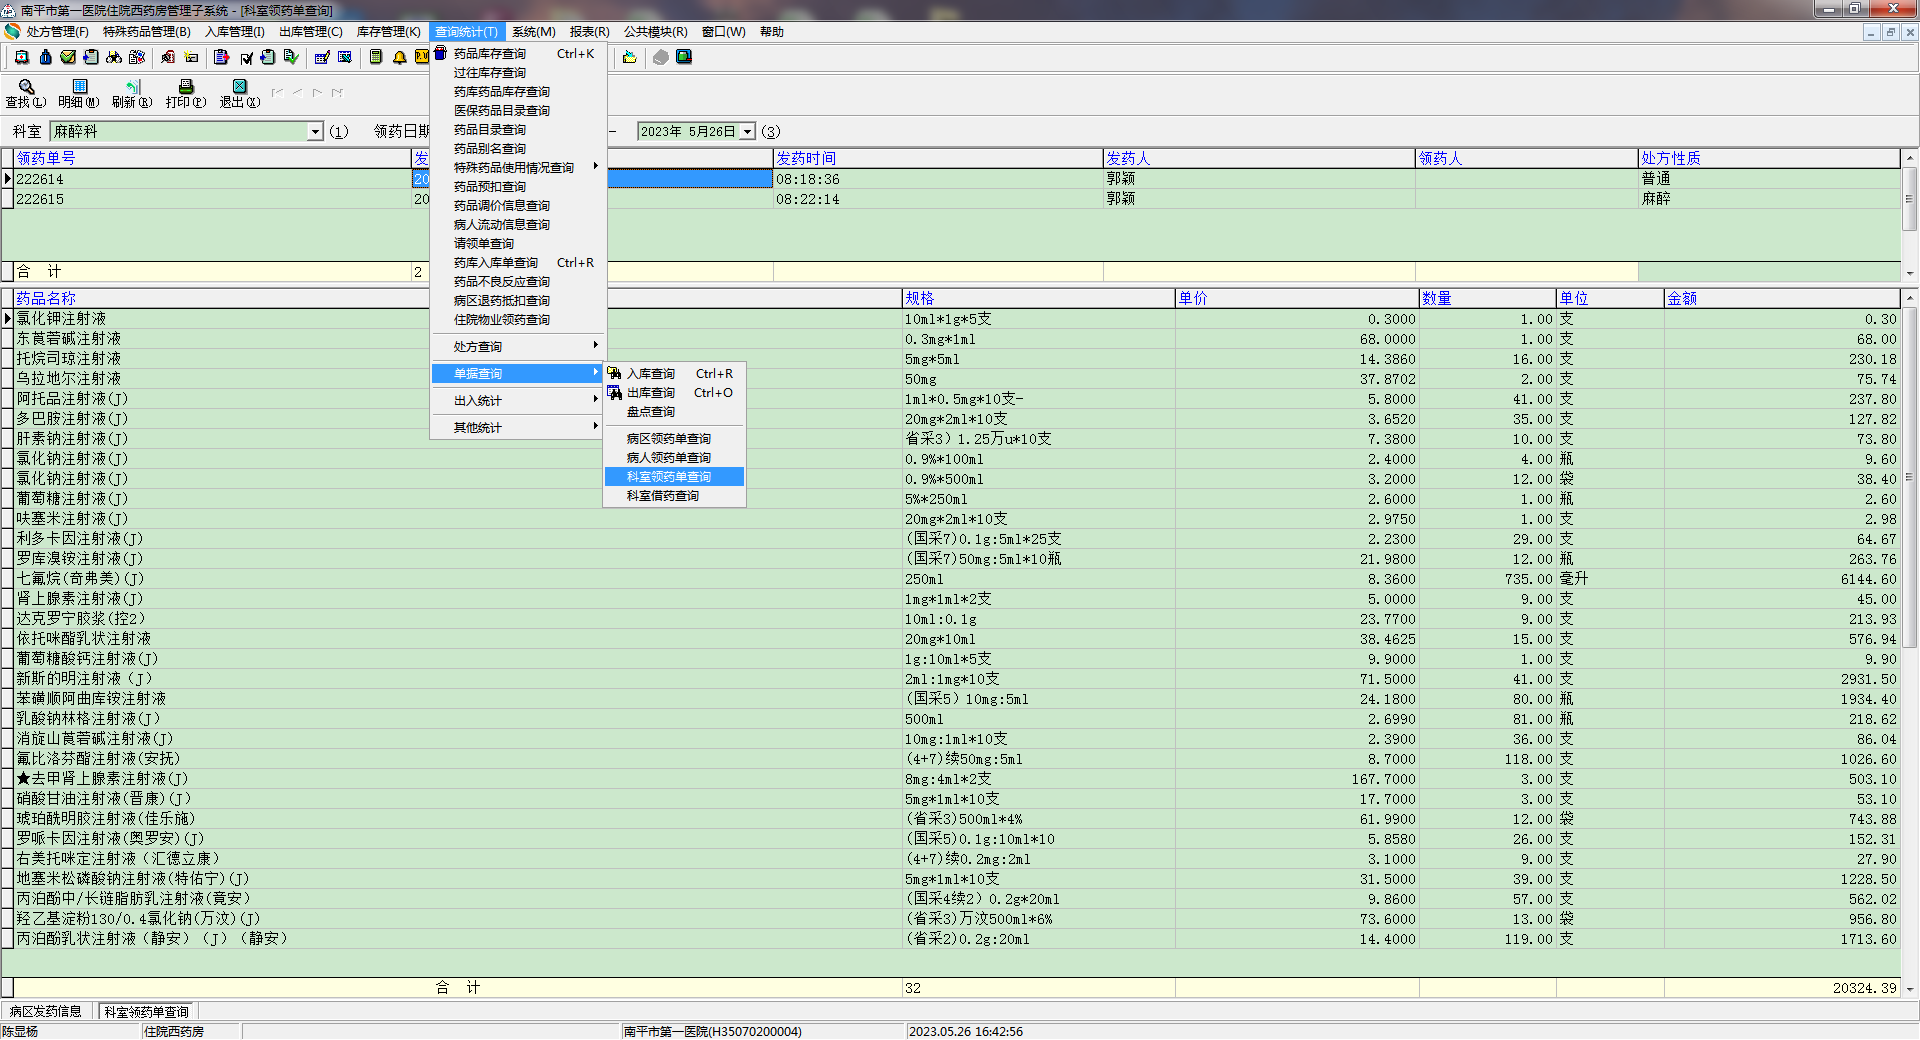The image size is (1920, 1040).
Task: Click the blue clipboard with red arrow icon
Action: pos(222,57)
